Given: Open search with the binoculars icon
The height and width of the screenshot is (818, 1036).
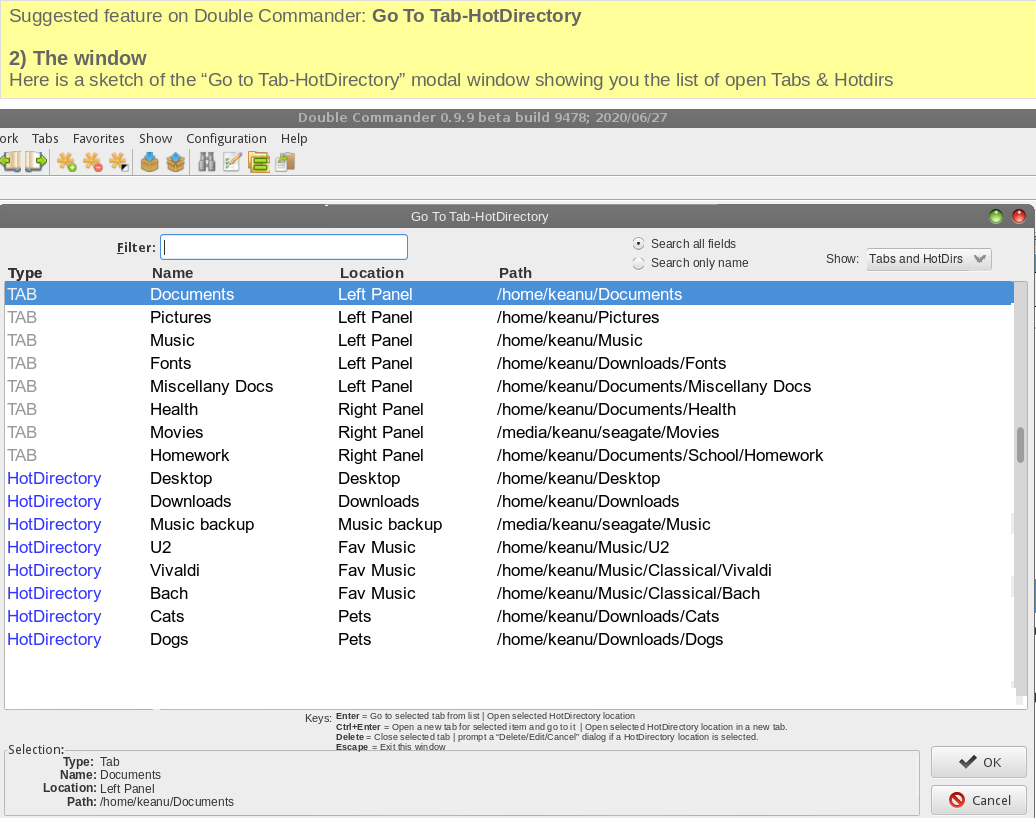Looking at the screenshot, I should 207,162.
